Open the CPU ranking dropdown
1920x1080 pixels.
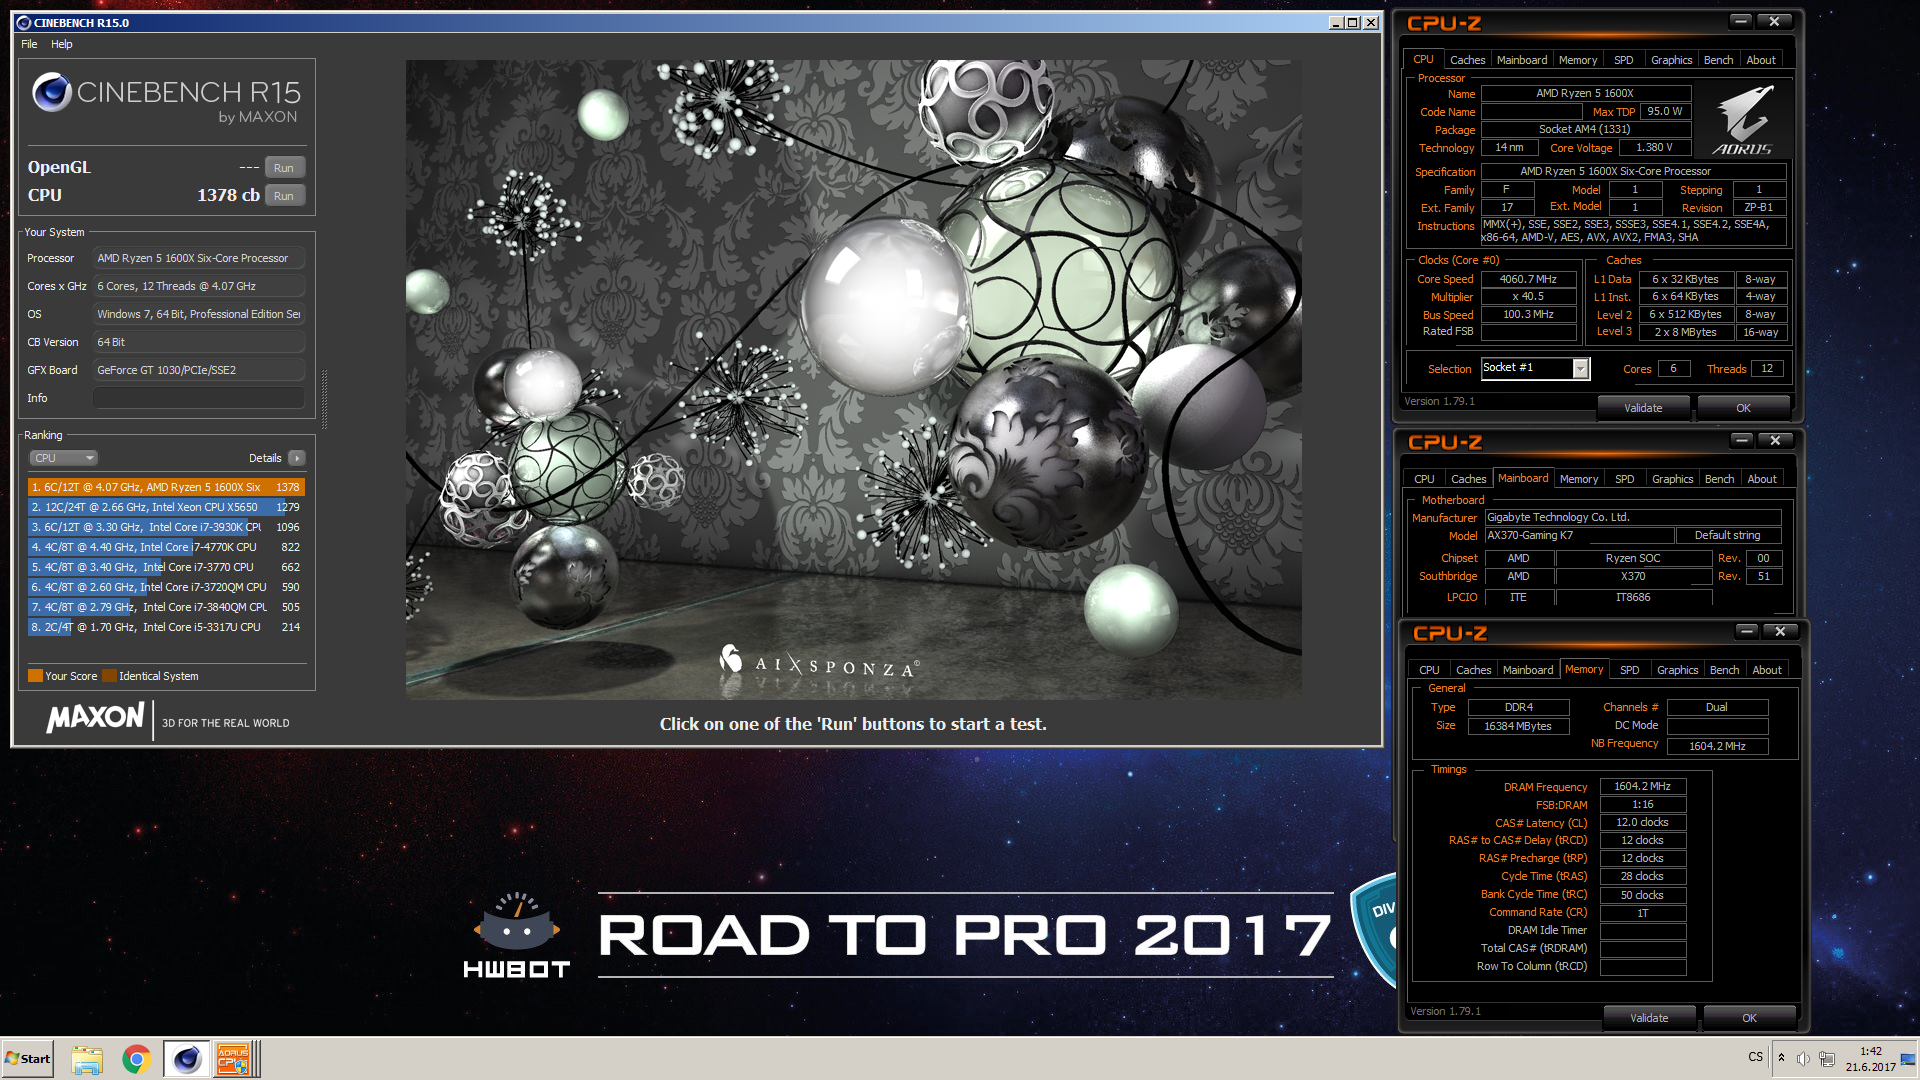pyautogui.click(x=63, y=458)
